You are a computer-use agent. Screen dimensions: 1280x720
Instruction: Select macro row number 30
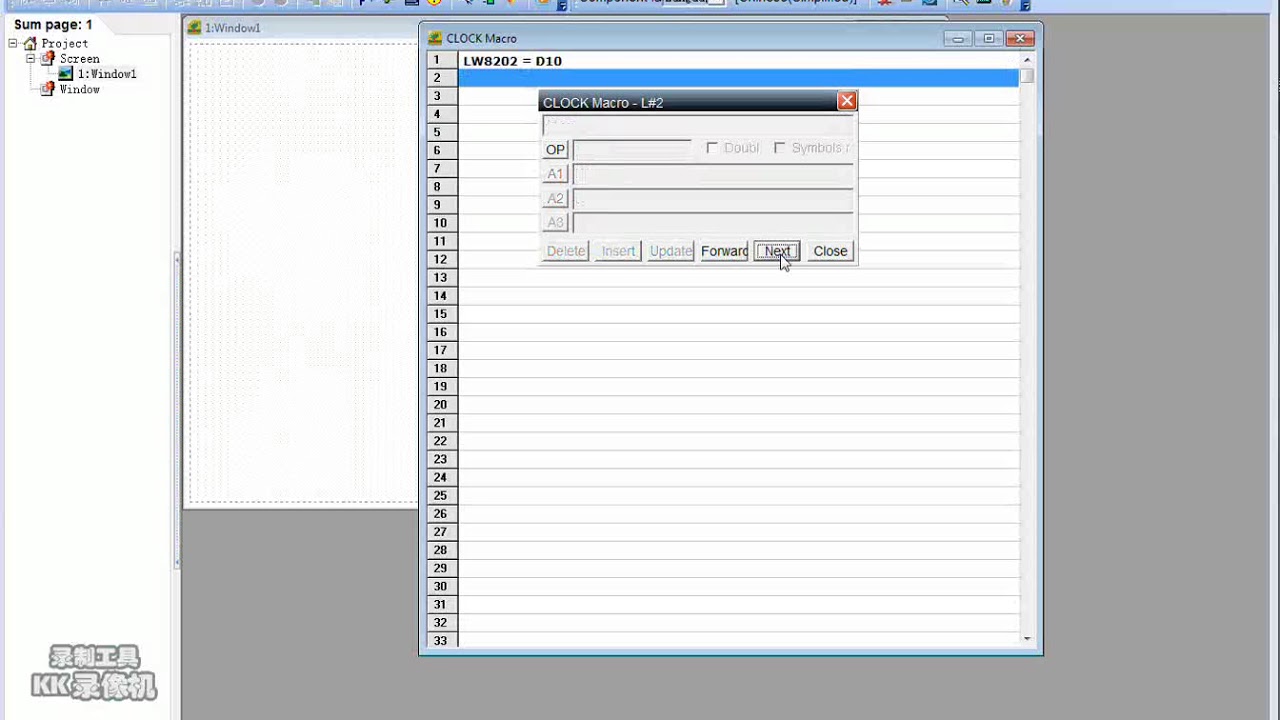(x=440, y=586)
